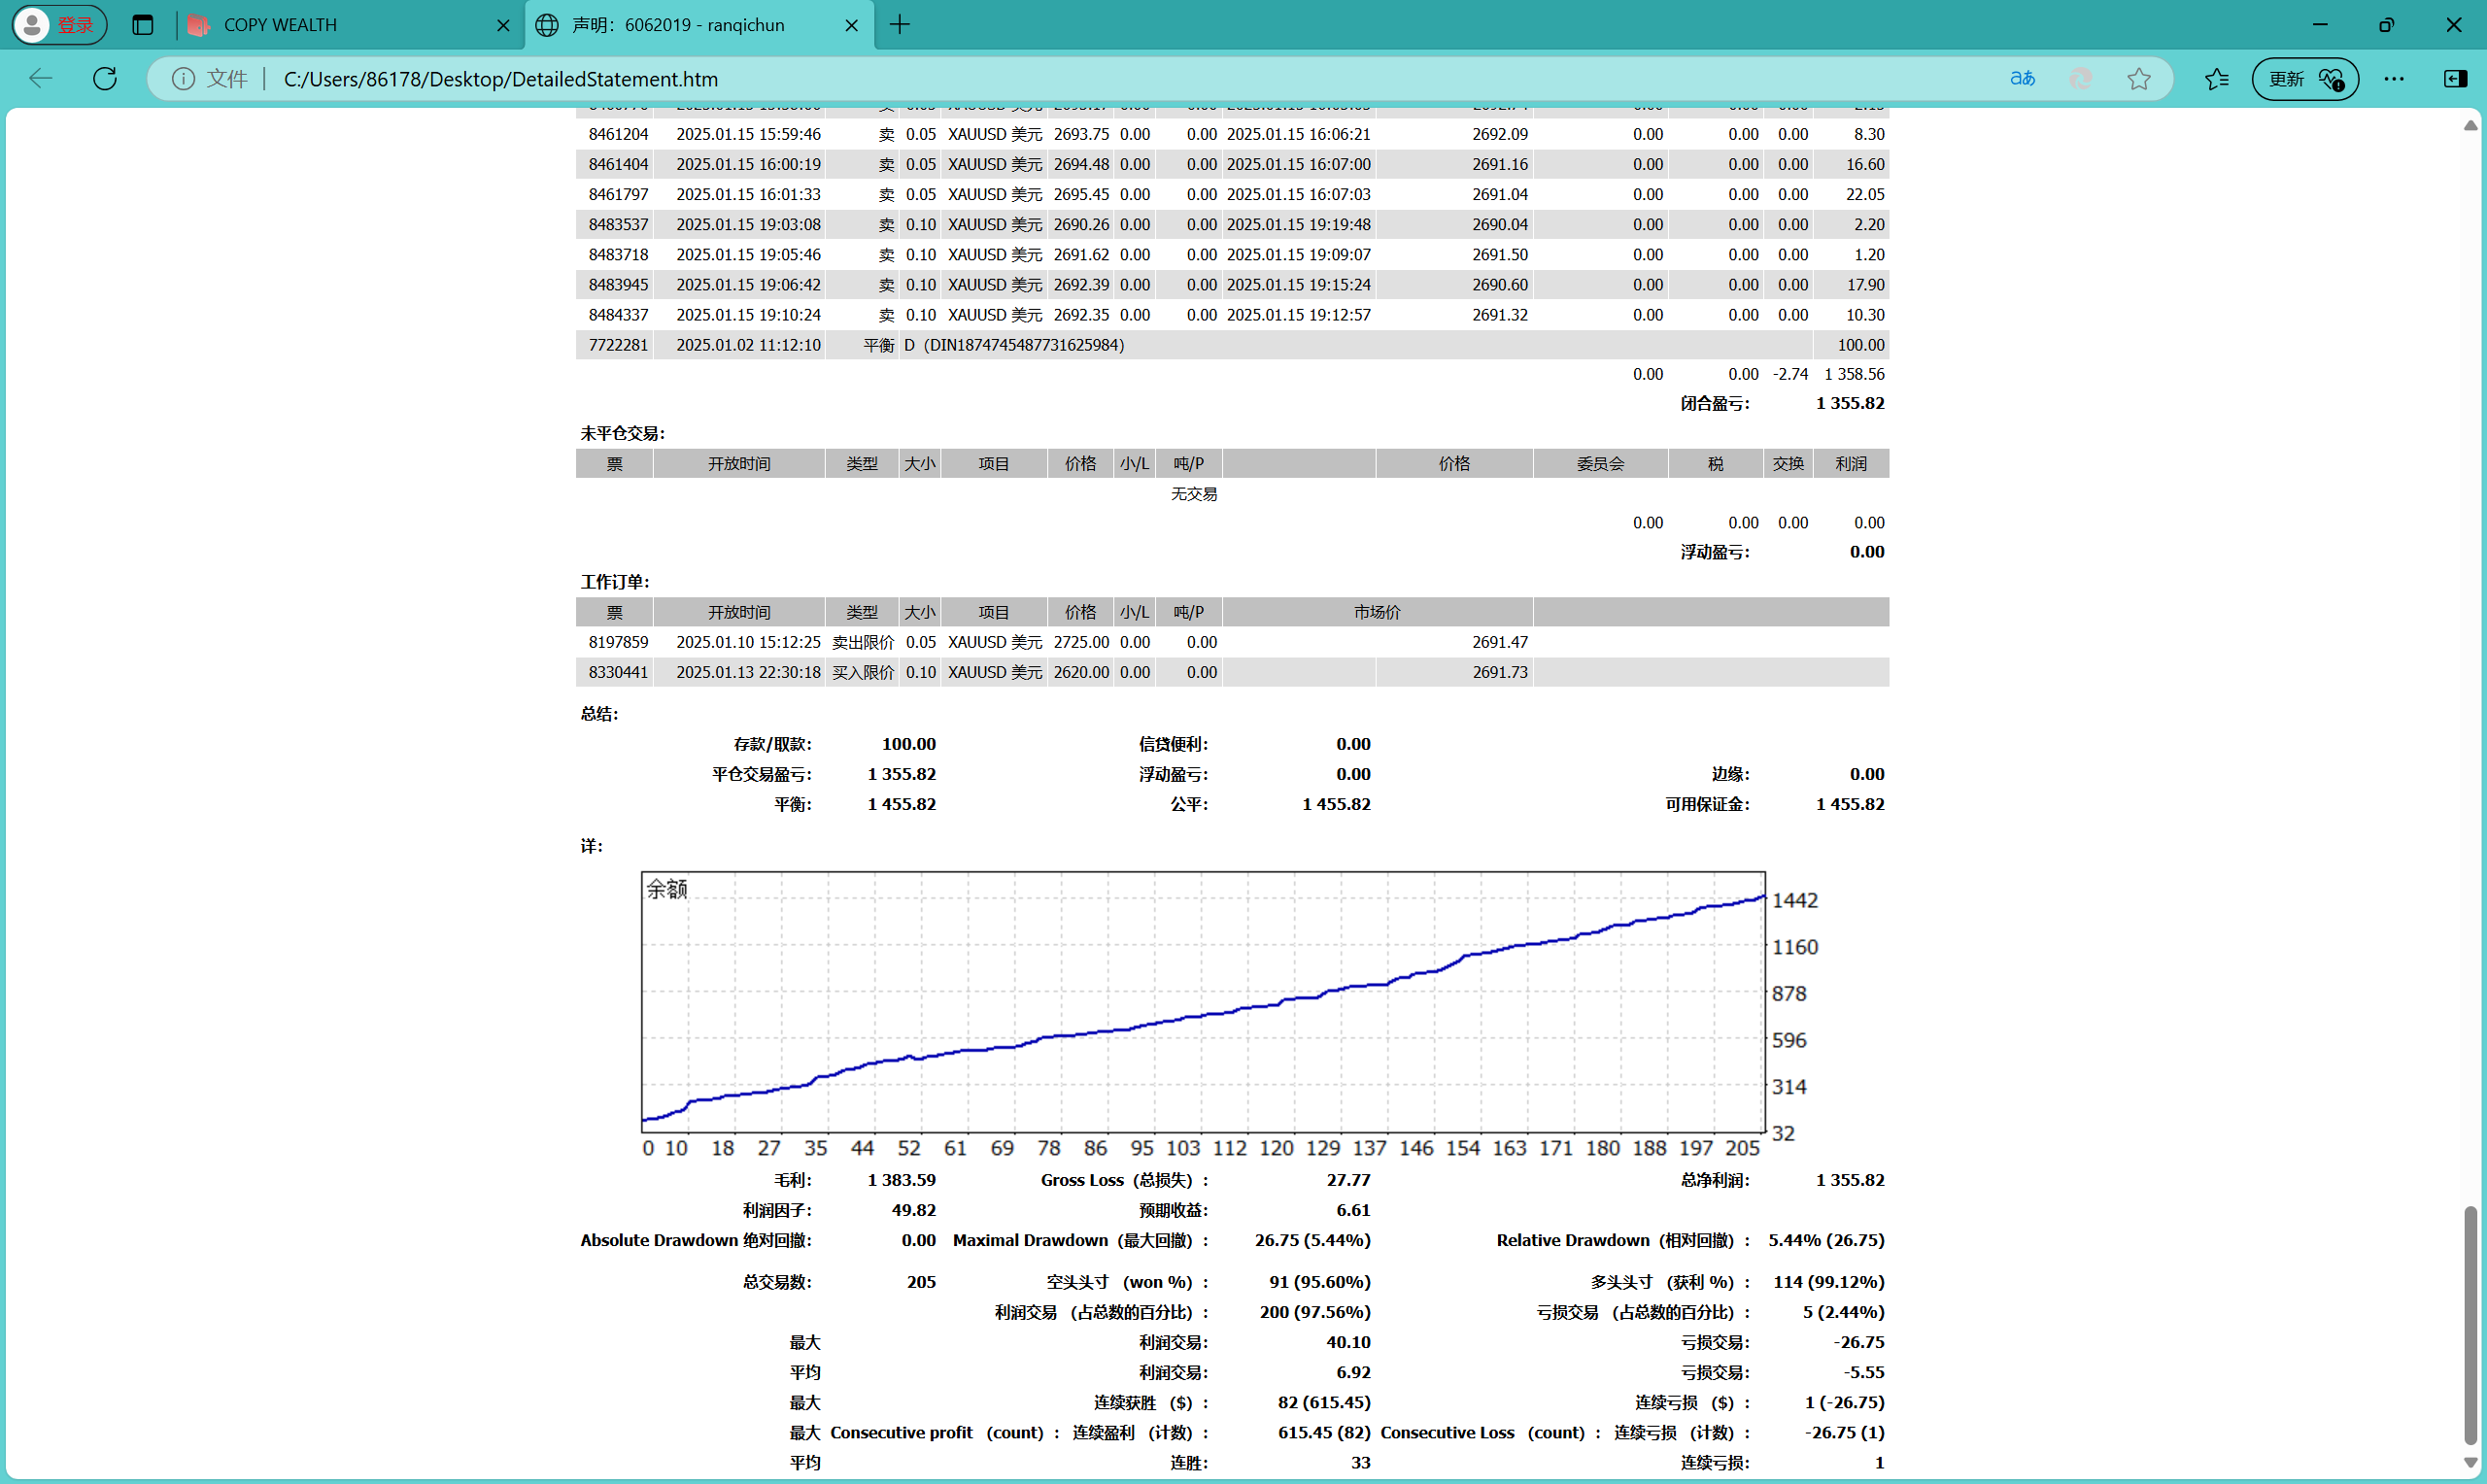Viewport: 2487px width, 1484px height.
Task: Click balance row ticket 7722281
Action: [x=618, y=344]
